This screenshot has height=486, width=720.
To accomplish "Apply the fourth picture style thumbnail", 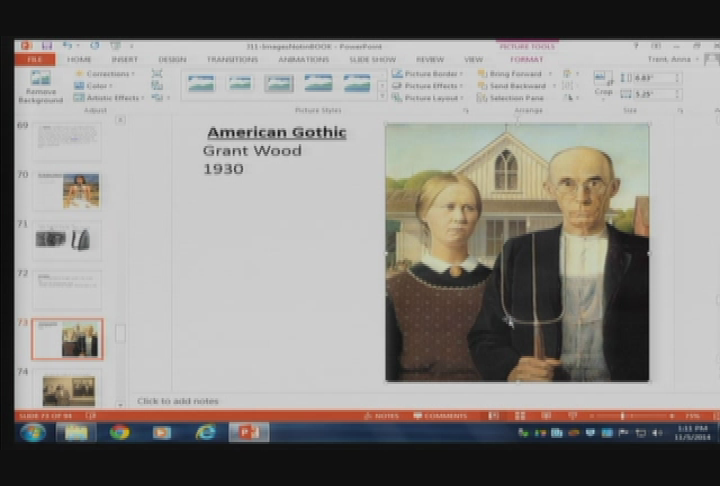I will (x=318, y=84).
